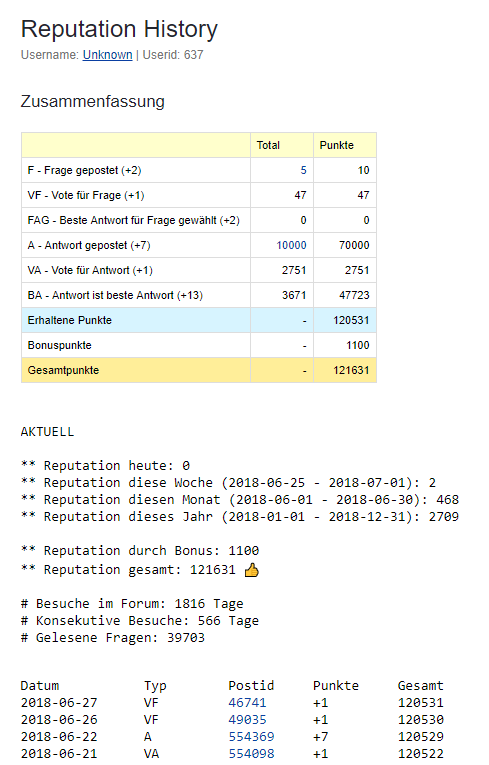Click total 5 for Frage gepostet
The width and height of the screenshot is (489, 765).
[303, 170]
